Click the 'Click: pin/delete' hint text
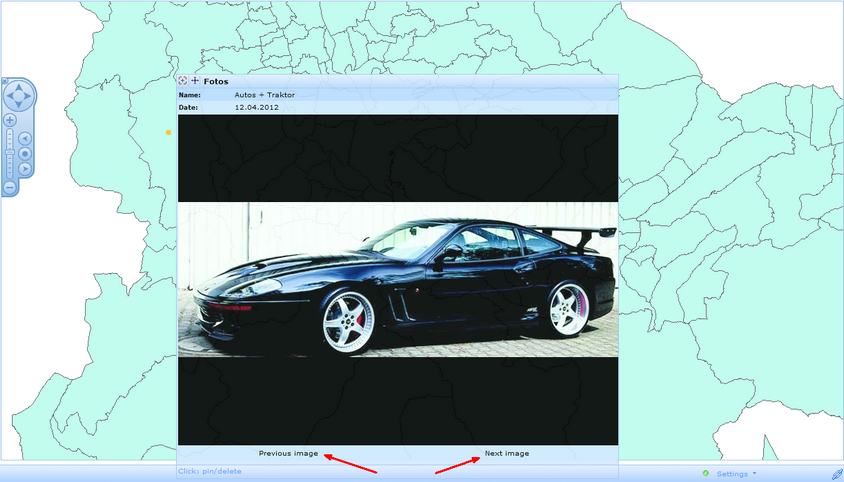This screenshot has width=844, height=482. tap(209, 471)
